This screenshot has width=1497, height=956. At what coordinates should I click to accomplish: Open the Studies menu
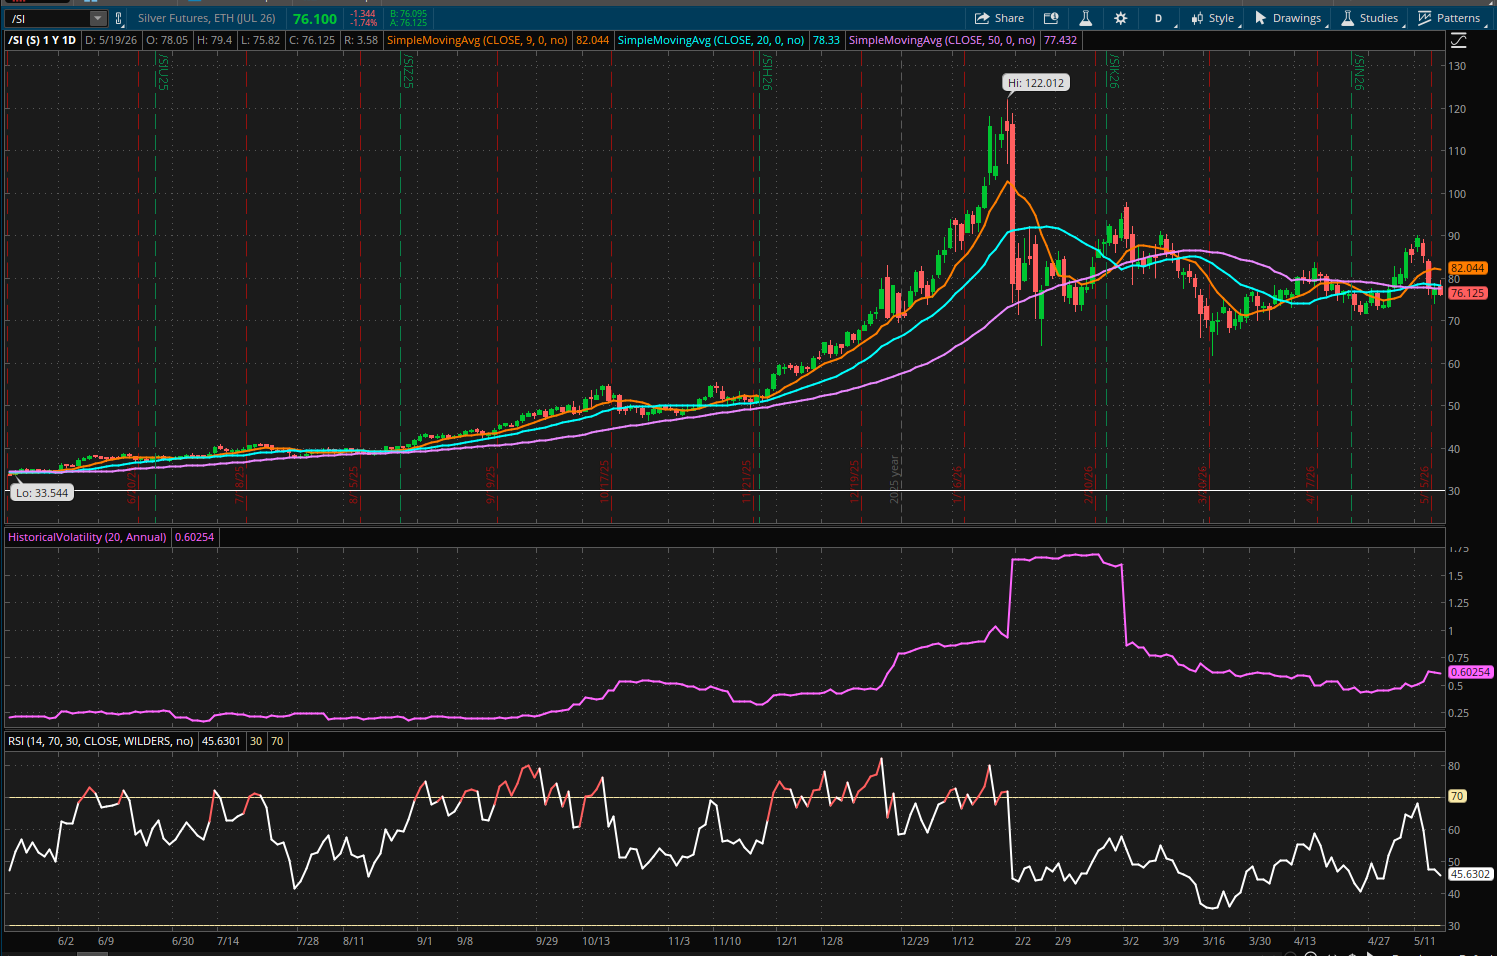1370,18
